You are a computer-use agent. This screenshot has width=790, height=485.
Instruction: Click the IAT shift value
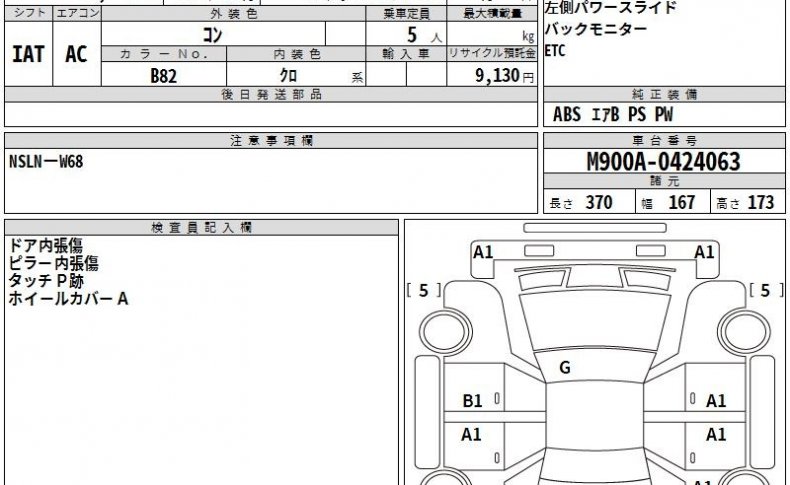coord(28,54)
